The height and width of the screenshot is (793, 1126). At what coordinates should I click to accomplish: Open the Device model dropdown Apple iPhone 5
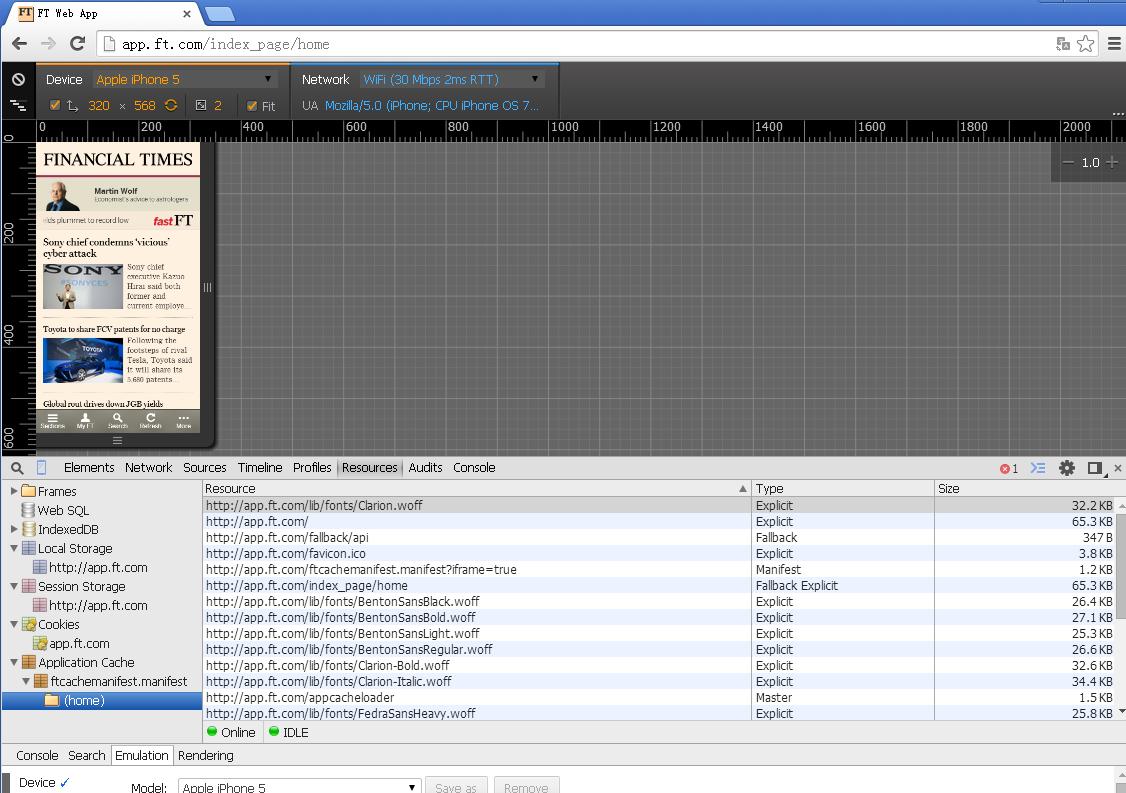coord(185,79)
